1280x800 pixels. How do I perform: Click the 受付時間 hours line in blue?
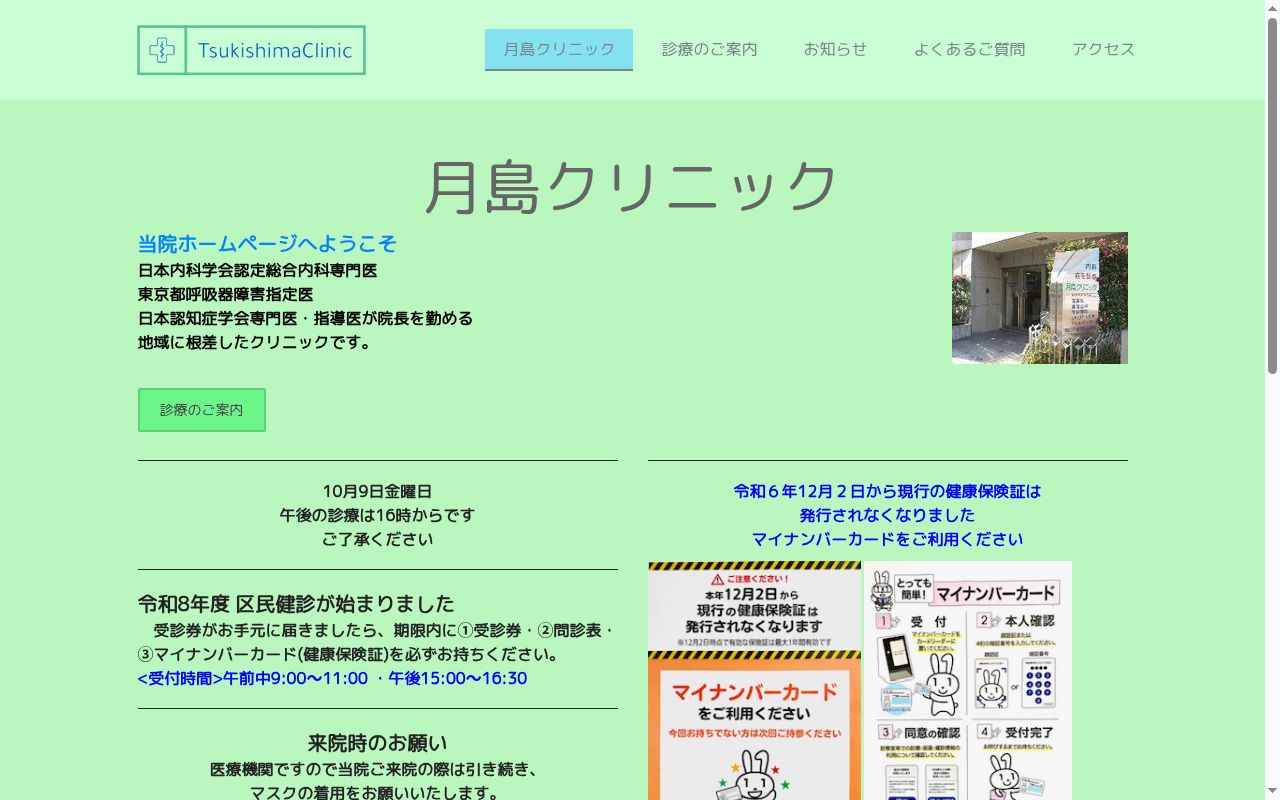coord(332,678)
